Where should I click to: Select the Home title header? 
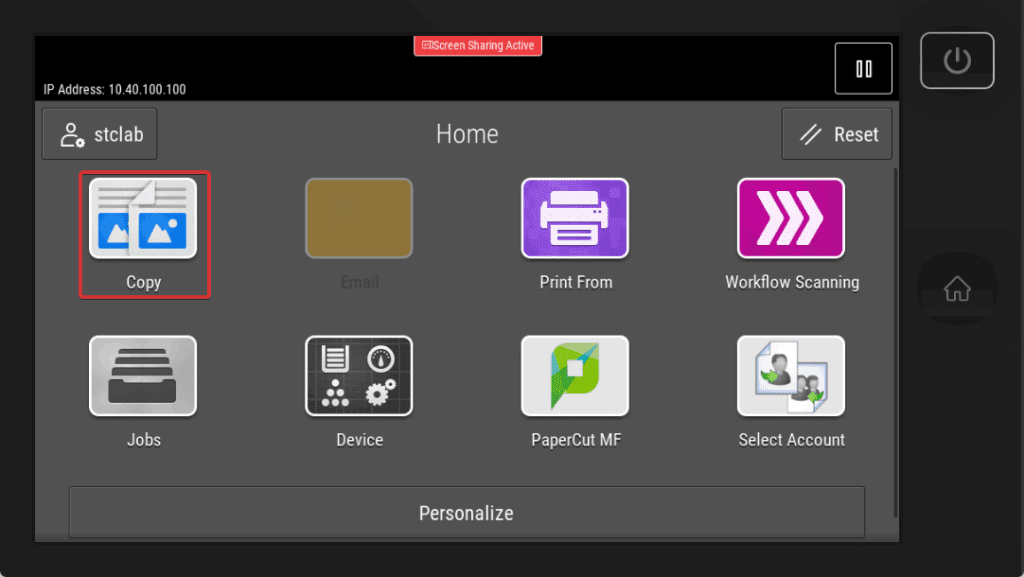[x=466, y=133]
